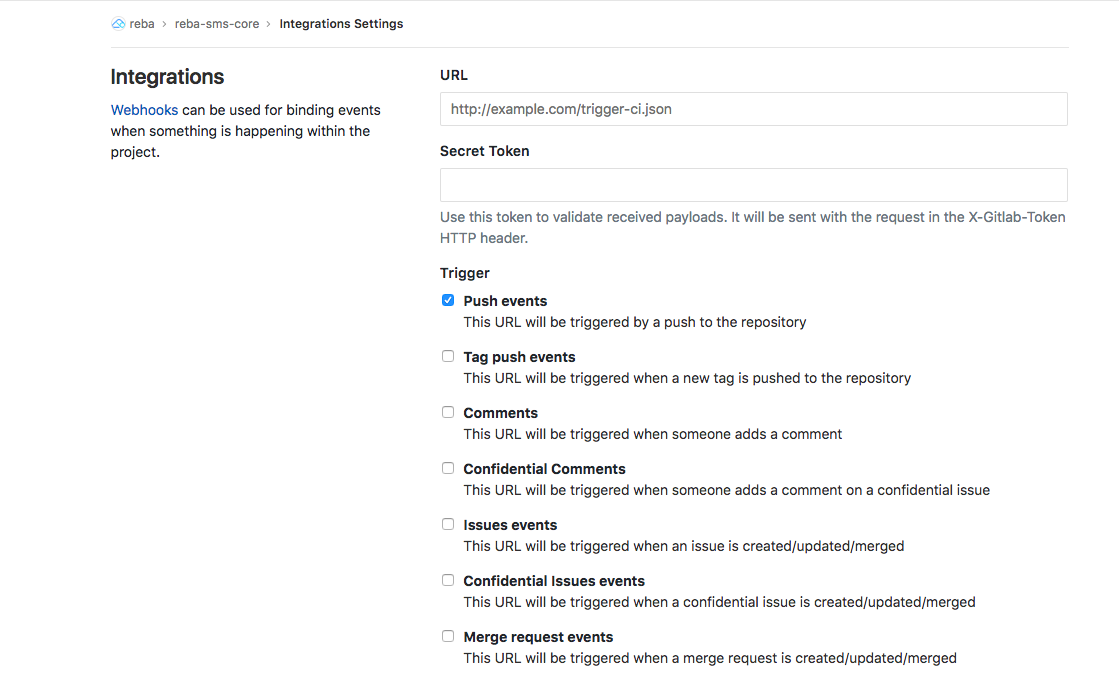Screen dimensions: 1119x673
Task: Check the Issues events checkbox
Action: click(448, 524)
